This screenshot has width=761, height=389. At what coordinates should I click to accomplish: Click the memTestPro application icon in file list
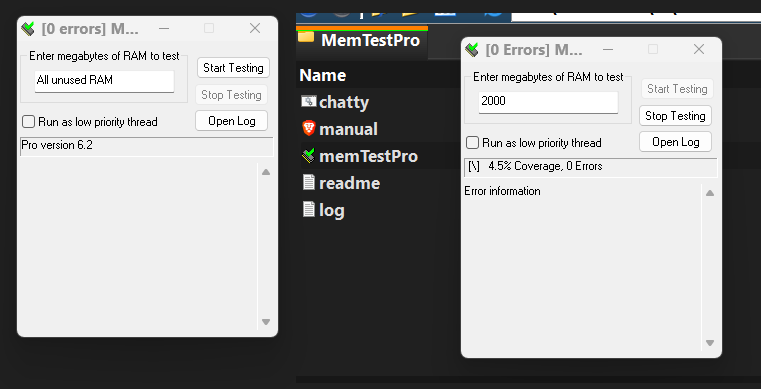(309, 155)
